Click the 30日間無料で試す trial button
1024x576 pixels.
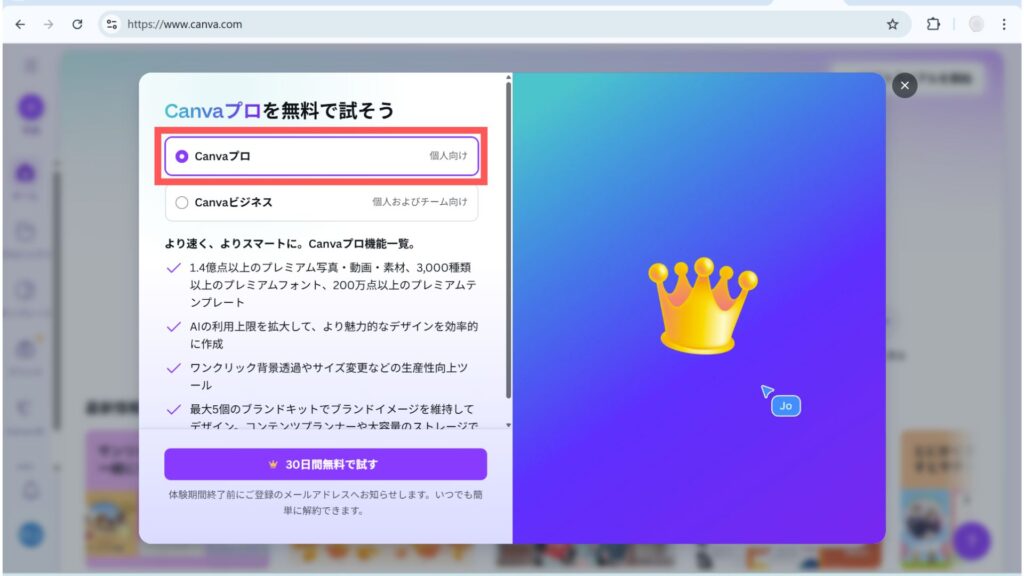325,464
